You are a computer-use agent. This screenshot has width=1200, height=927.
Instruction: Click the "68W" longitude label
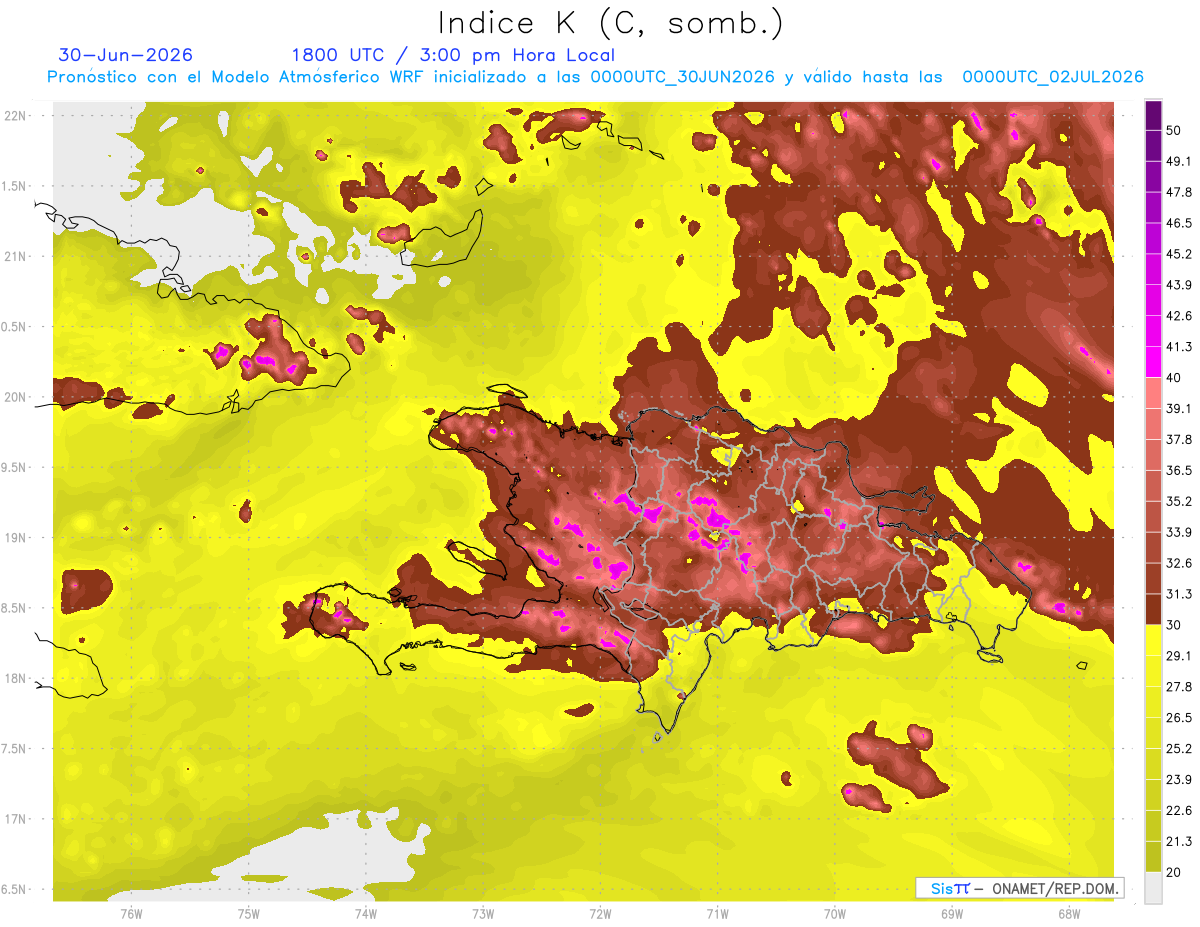pyautogui.click(x=1069, y=913)
